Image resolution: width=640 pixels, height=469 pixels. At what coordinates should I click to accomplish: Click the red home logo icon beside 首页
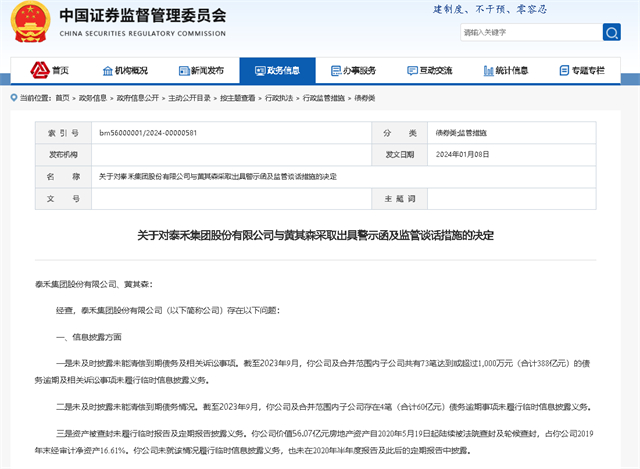pos(40,70)
